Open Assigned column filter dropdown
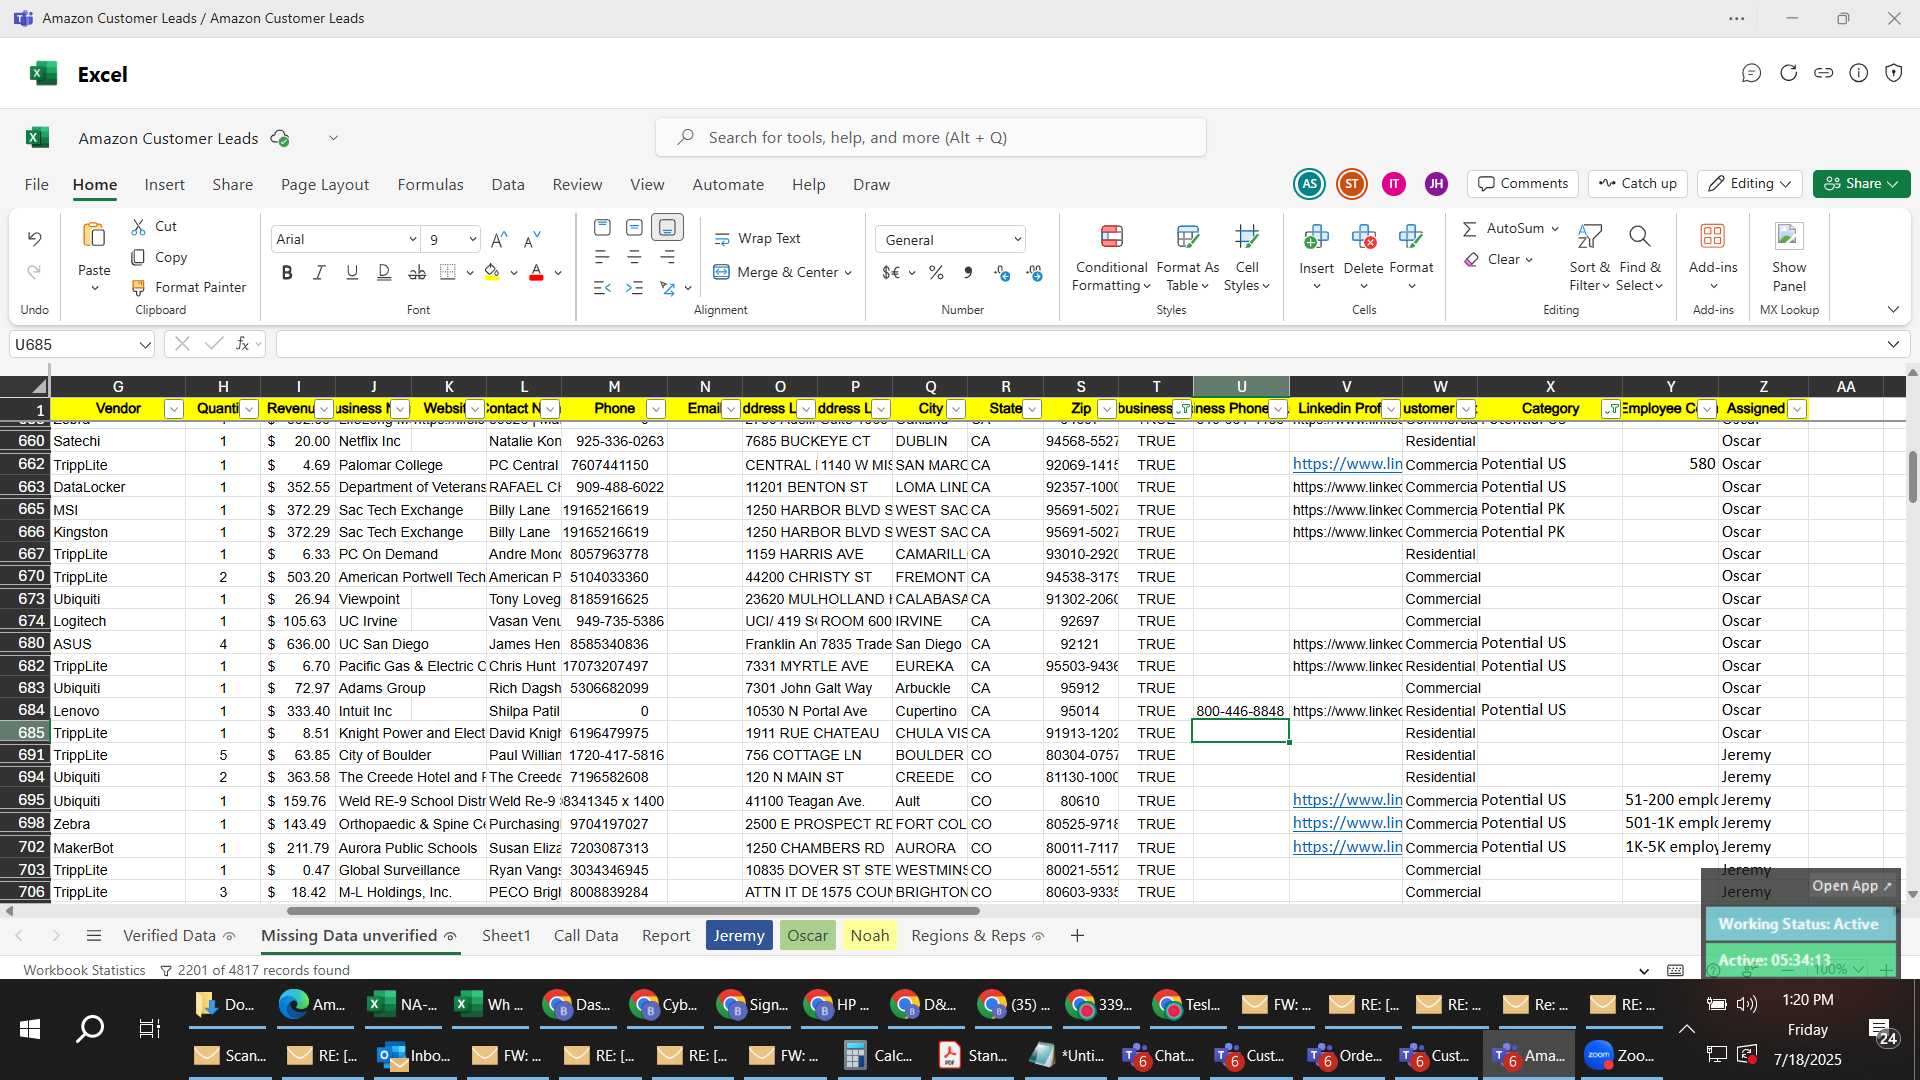The height and width of the screenshot is (1080, 1920). pos(1797,409)
